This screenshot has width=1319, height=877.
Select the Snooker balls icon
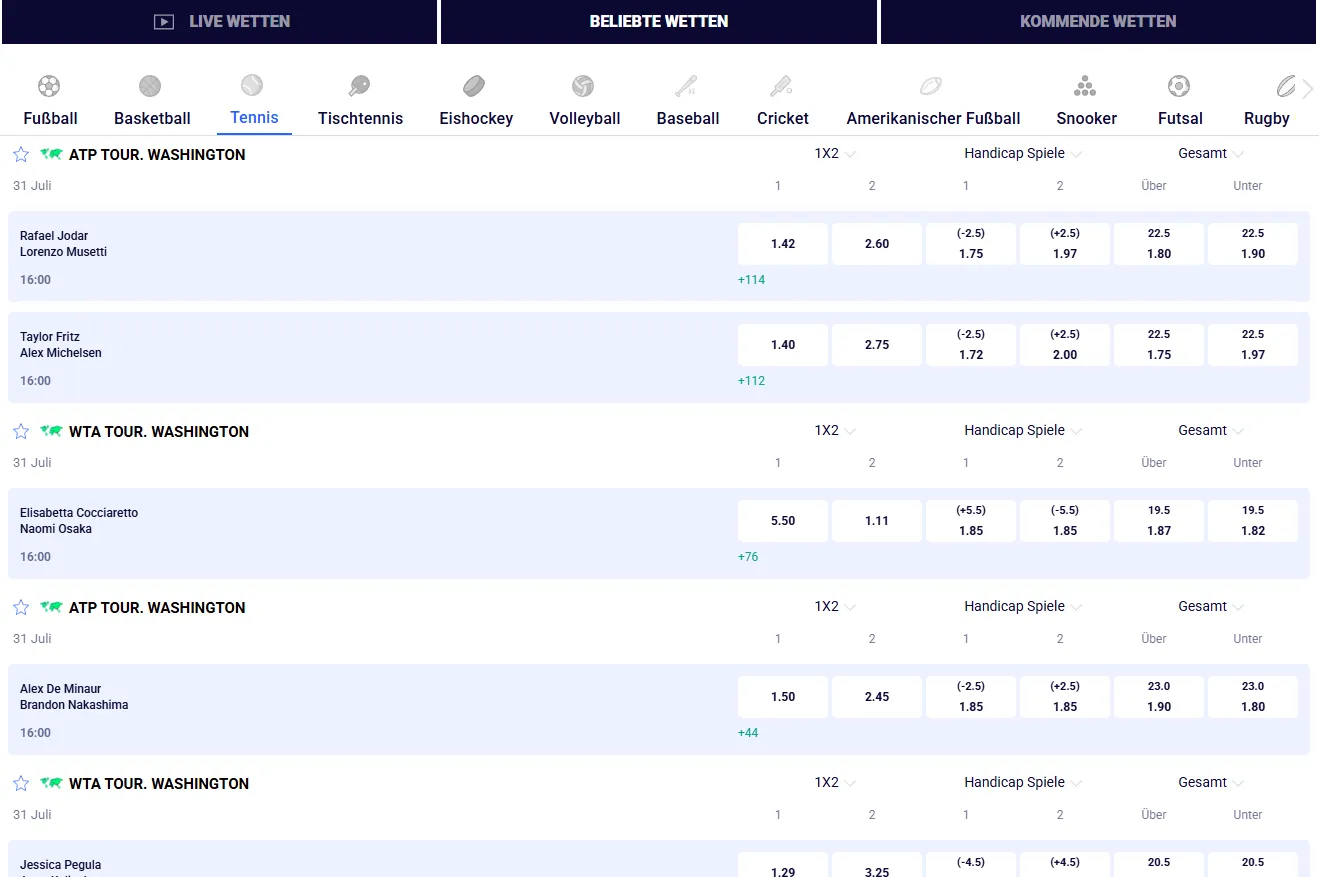click(1085, 86)
